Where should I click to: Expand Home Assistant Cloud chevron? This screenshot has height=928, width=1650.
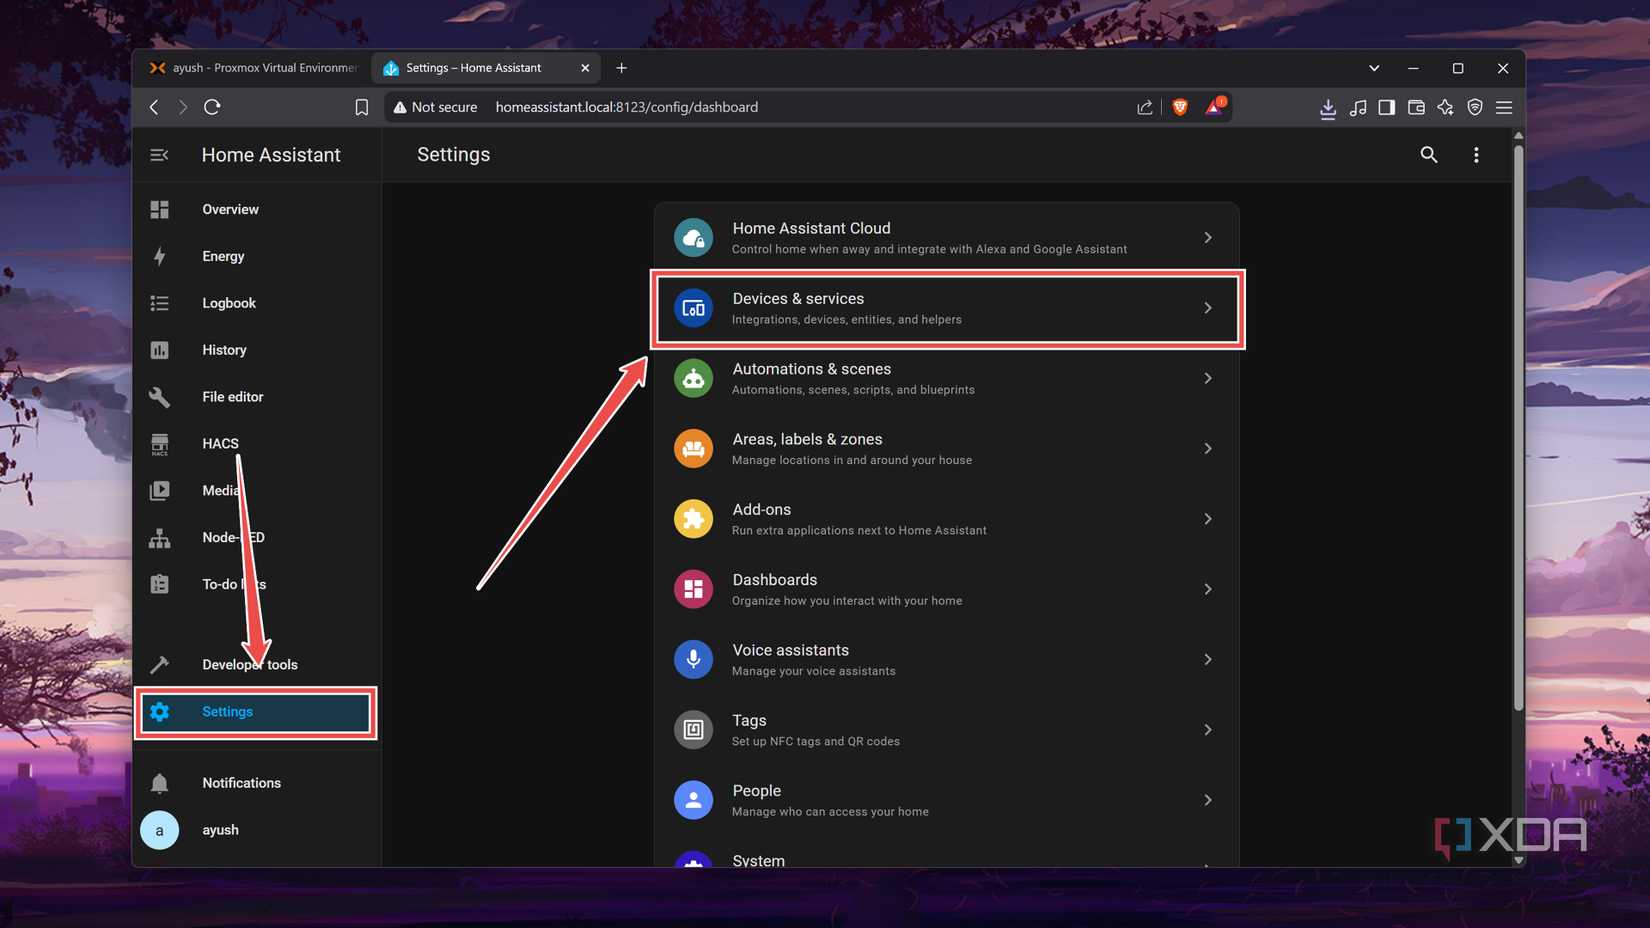click(1208, 238)
